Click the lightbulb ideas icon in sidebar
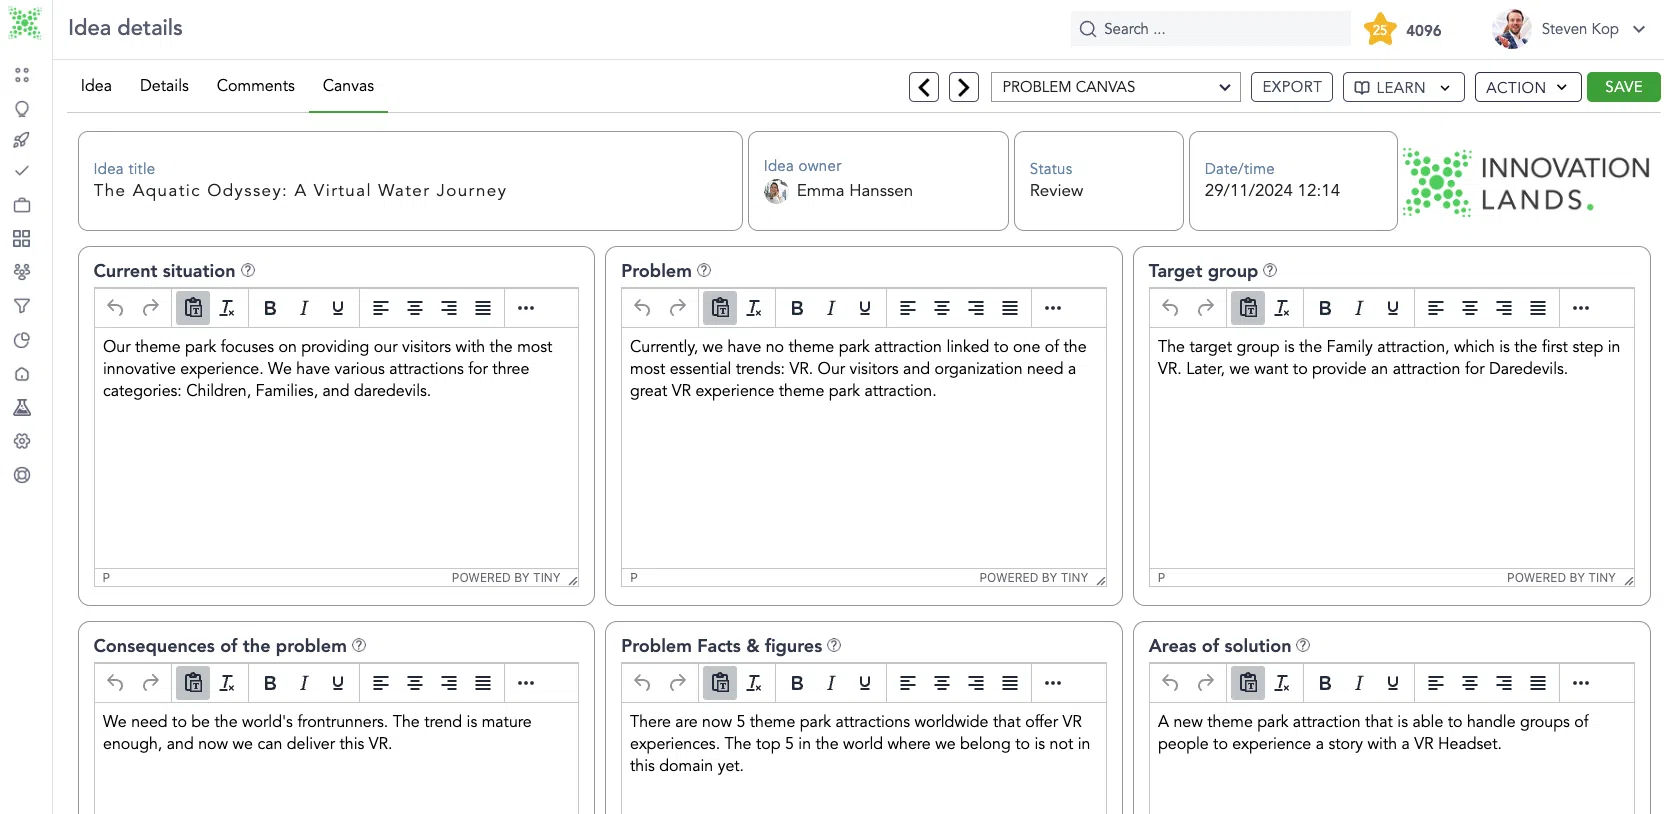Screen dimensions: 1664x814 (22, 109)
